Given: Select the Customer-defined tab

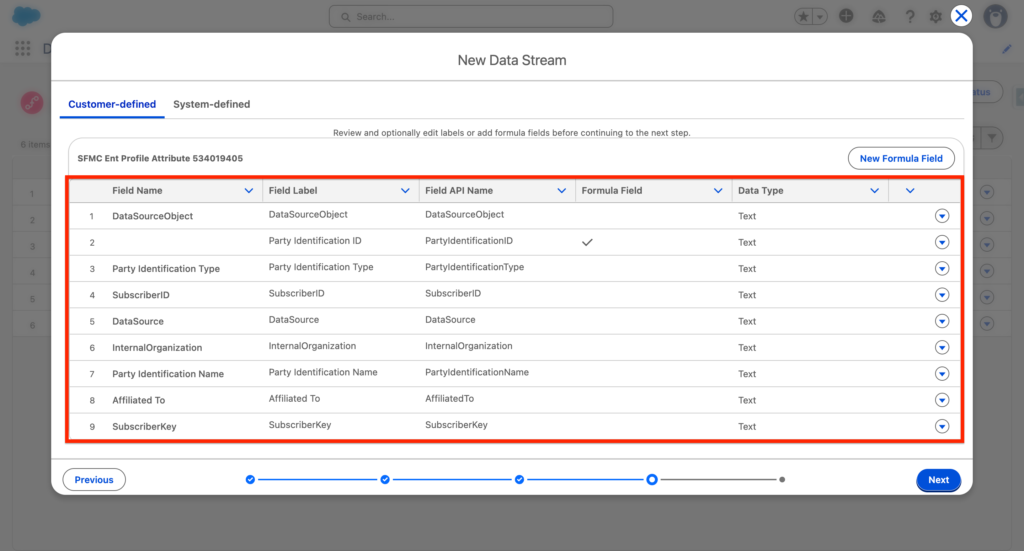Looking at the screenshot, I should tap(111, 104).
